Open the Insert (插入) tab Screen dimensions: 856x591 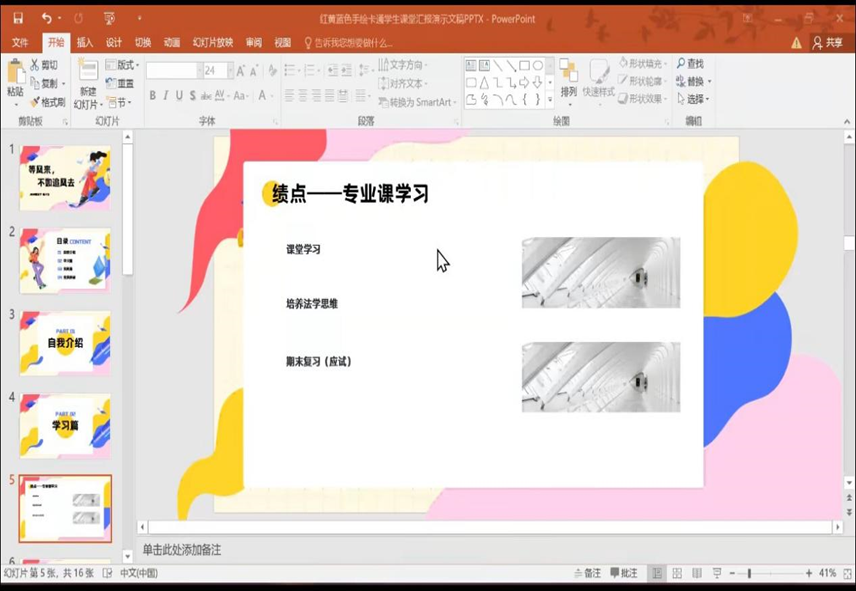pos(85,43)
